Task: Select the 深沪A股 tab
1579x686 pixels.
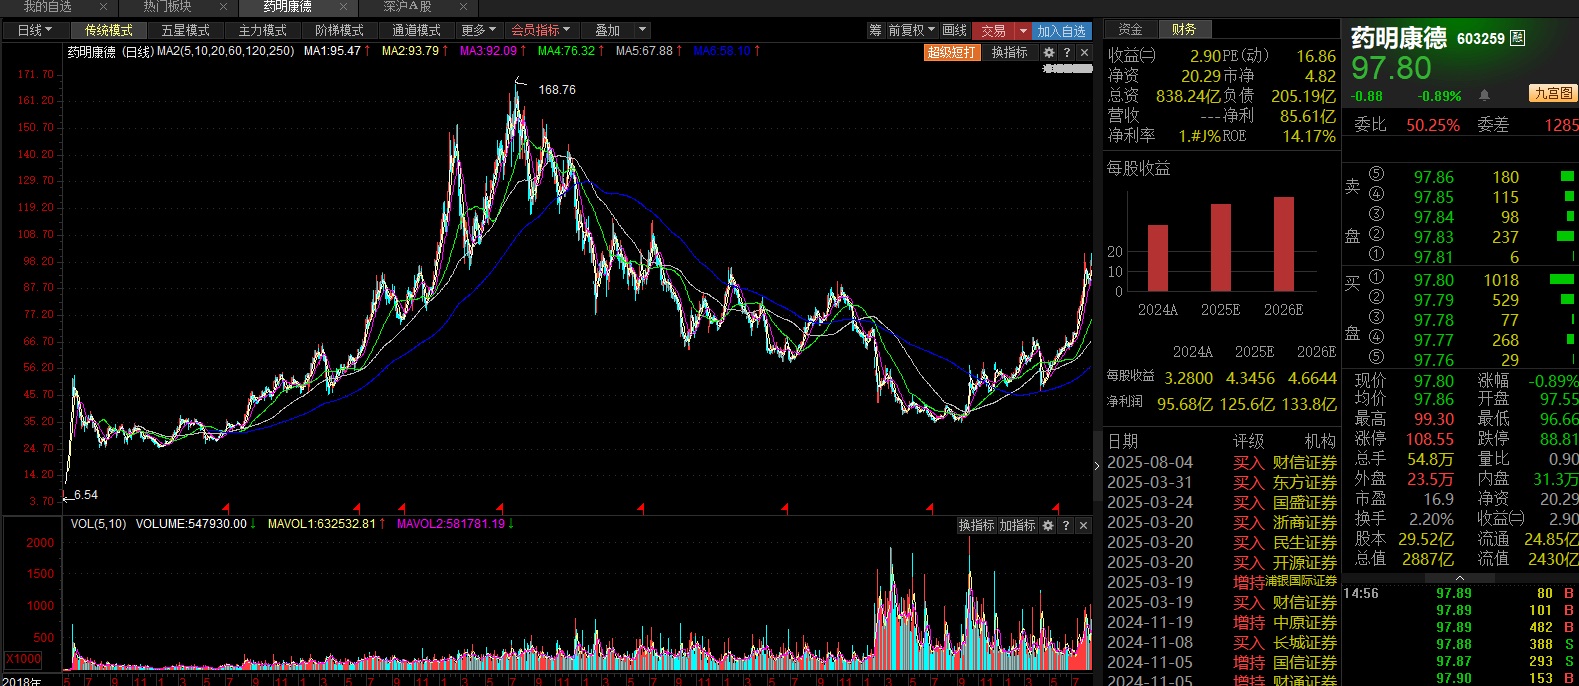Action: click(408, 7)
